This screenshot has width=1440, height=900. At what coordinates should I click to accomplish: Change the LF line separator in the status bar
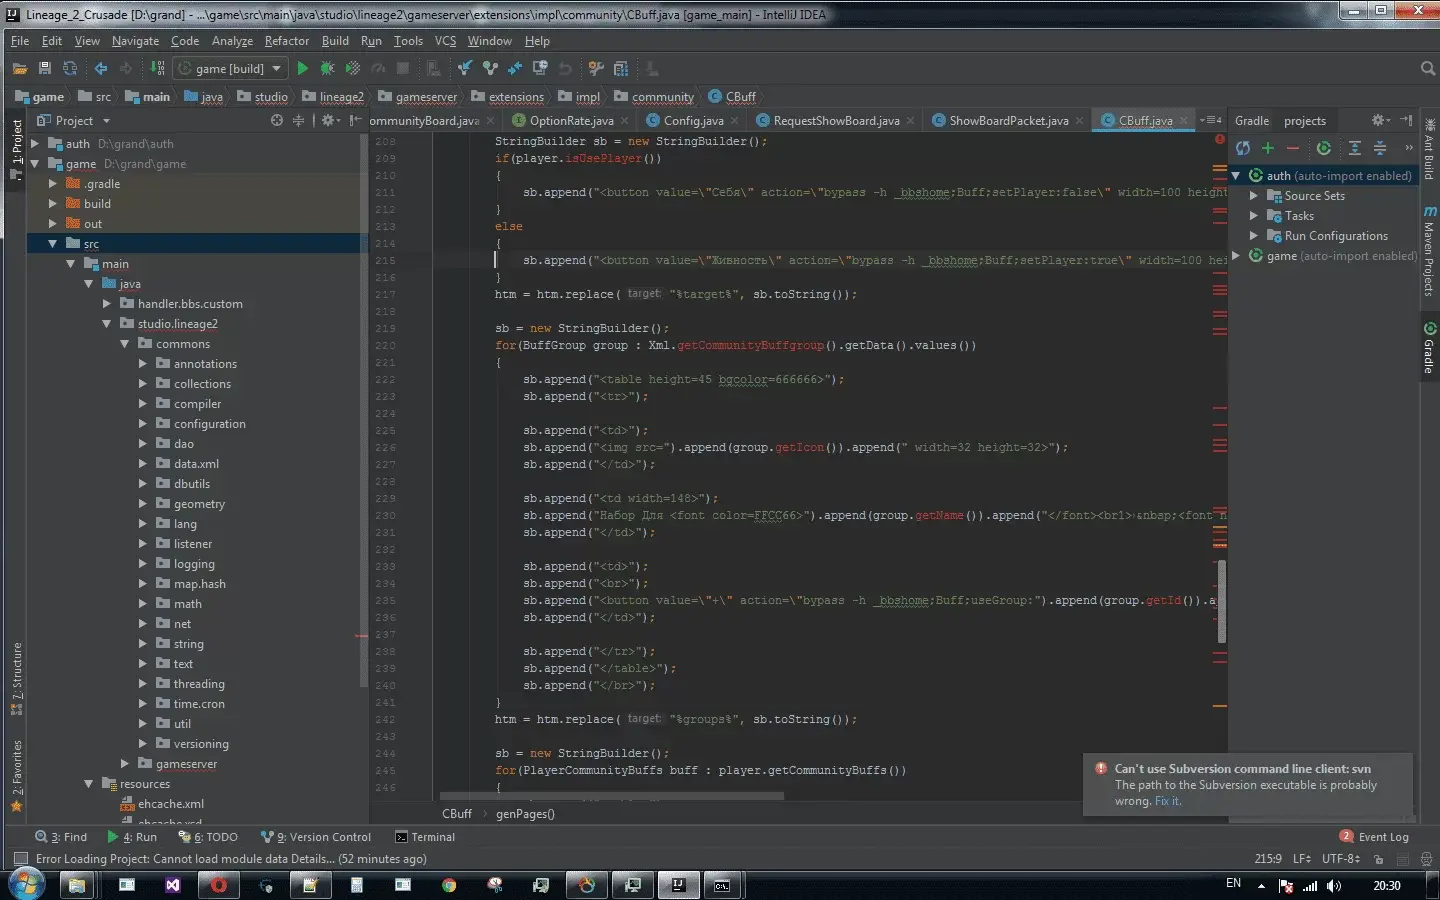(x=1301, y=858)
